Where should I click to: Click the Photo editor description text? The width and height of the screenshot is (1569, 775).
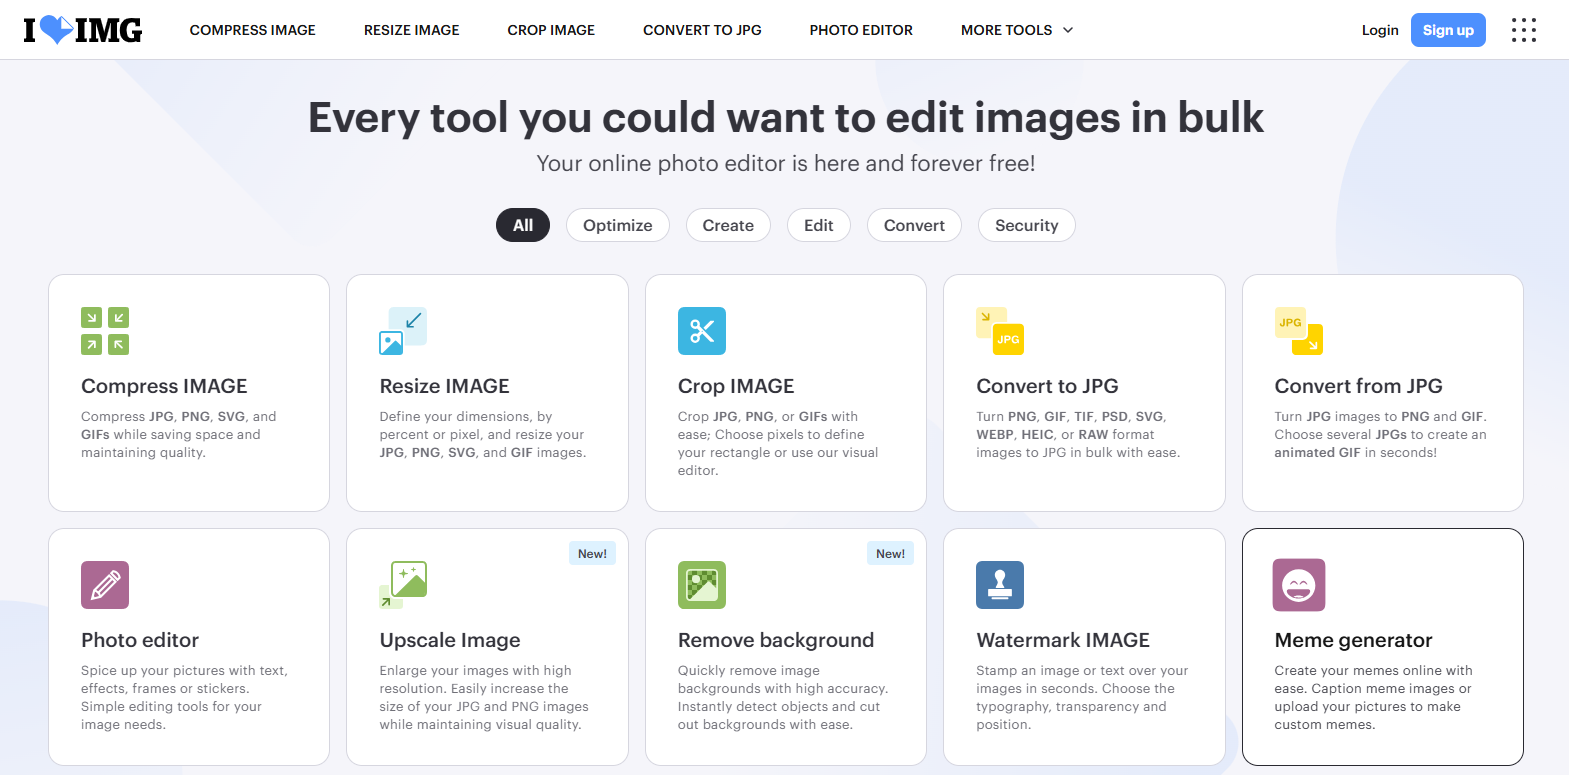coord(184,697)
